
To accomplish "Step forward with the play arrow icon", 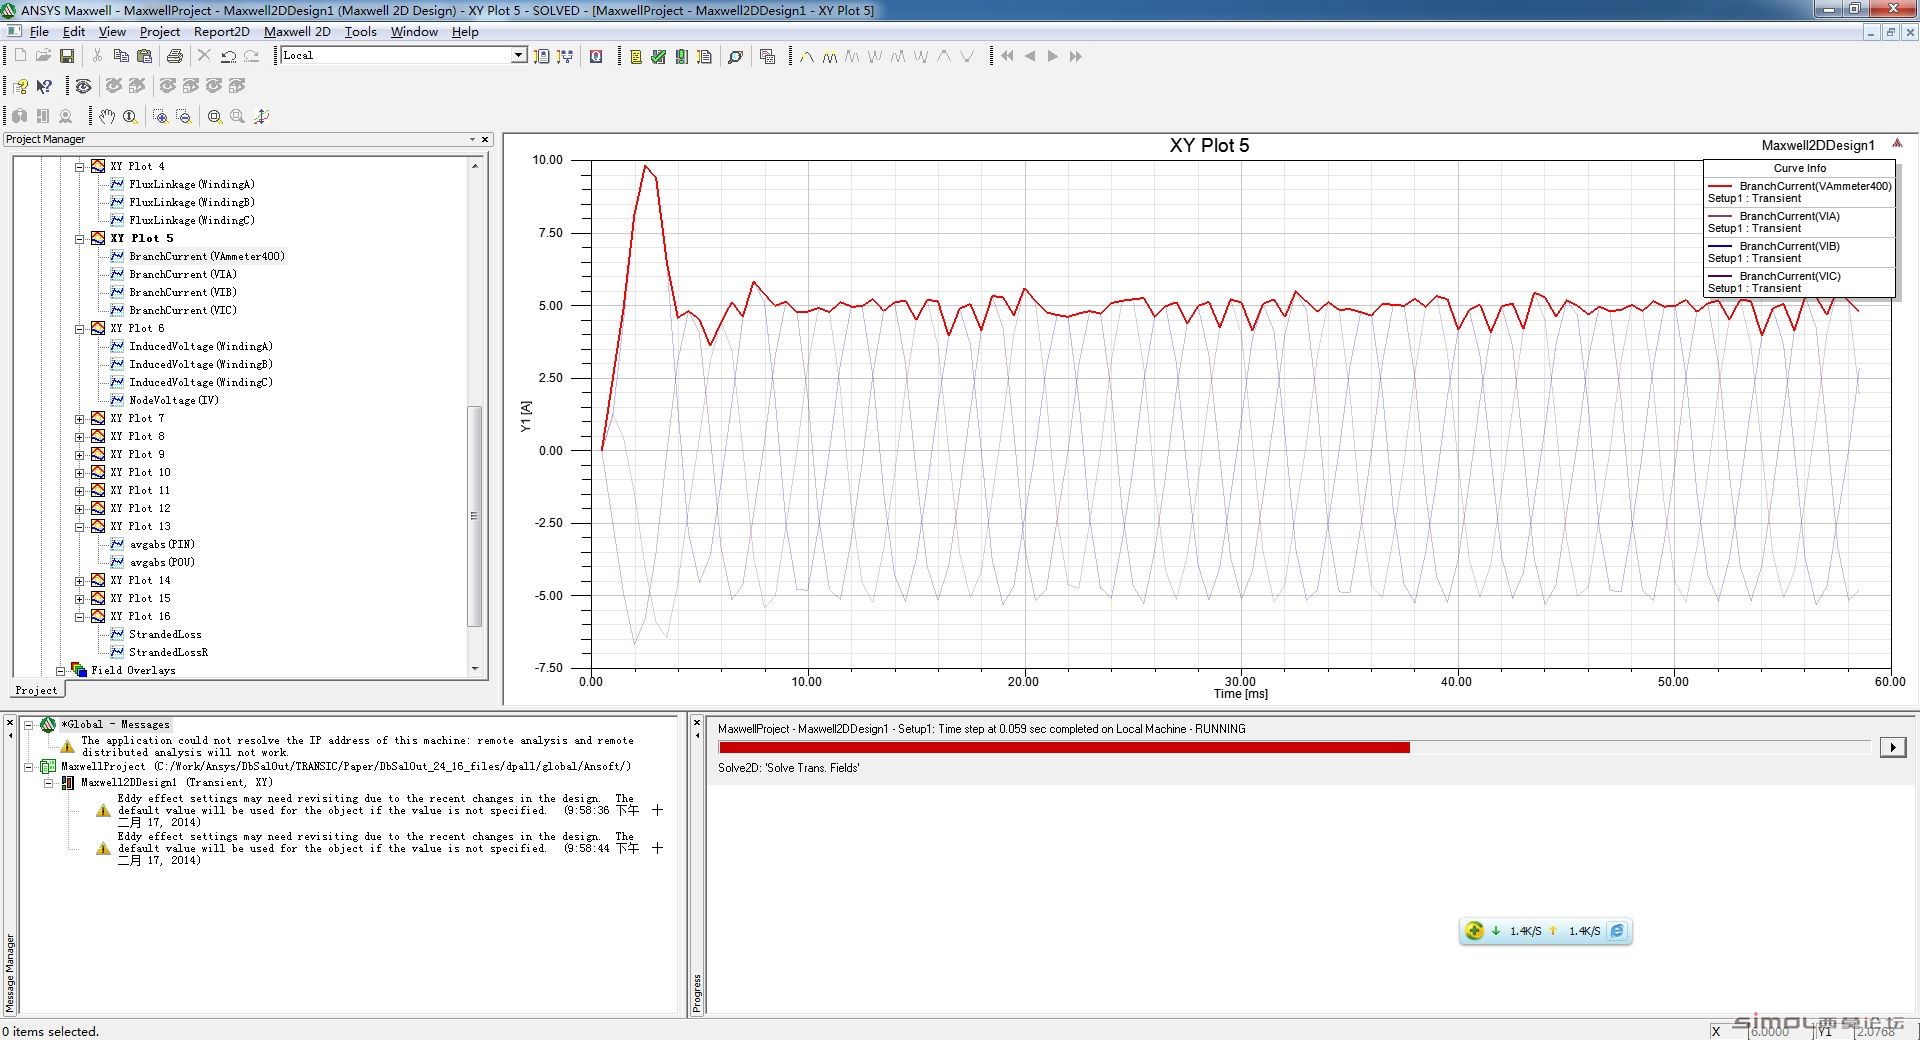I will tap(1052, 56).
